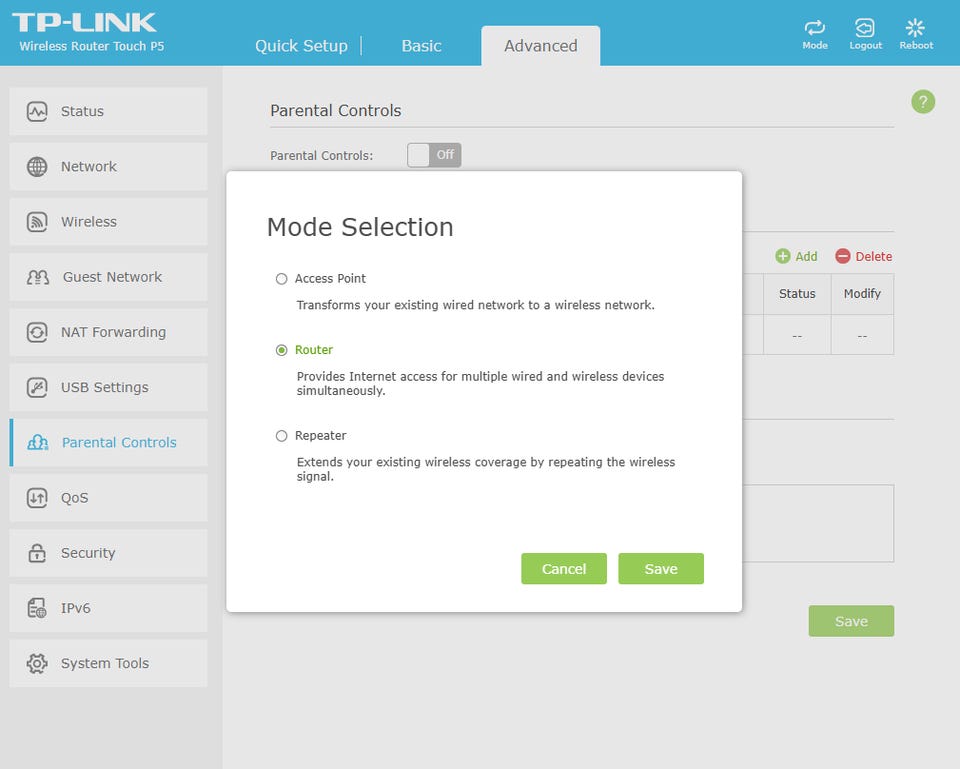
Task: Click the QoS menu label
Action: click(74, 498)
